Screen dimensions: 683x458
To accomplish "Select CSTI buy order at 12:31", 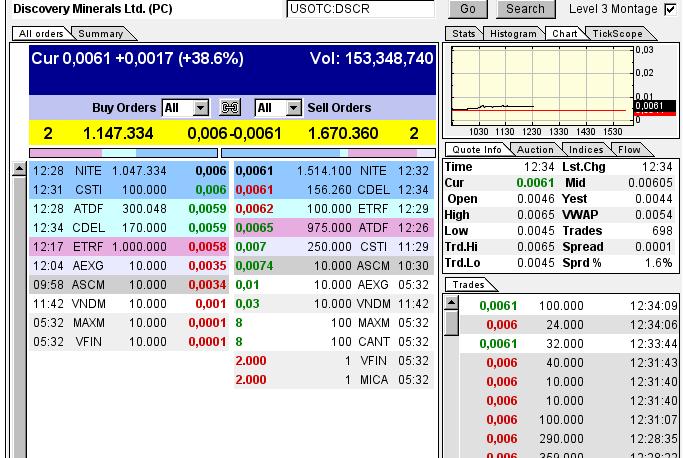I will [129, 190].
